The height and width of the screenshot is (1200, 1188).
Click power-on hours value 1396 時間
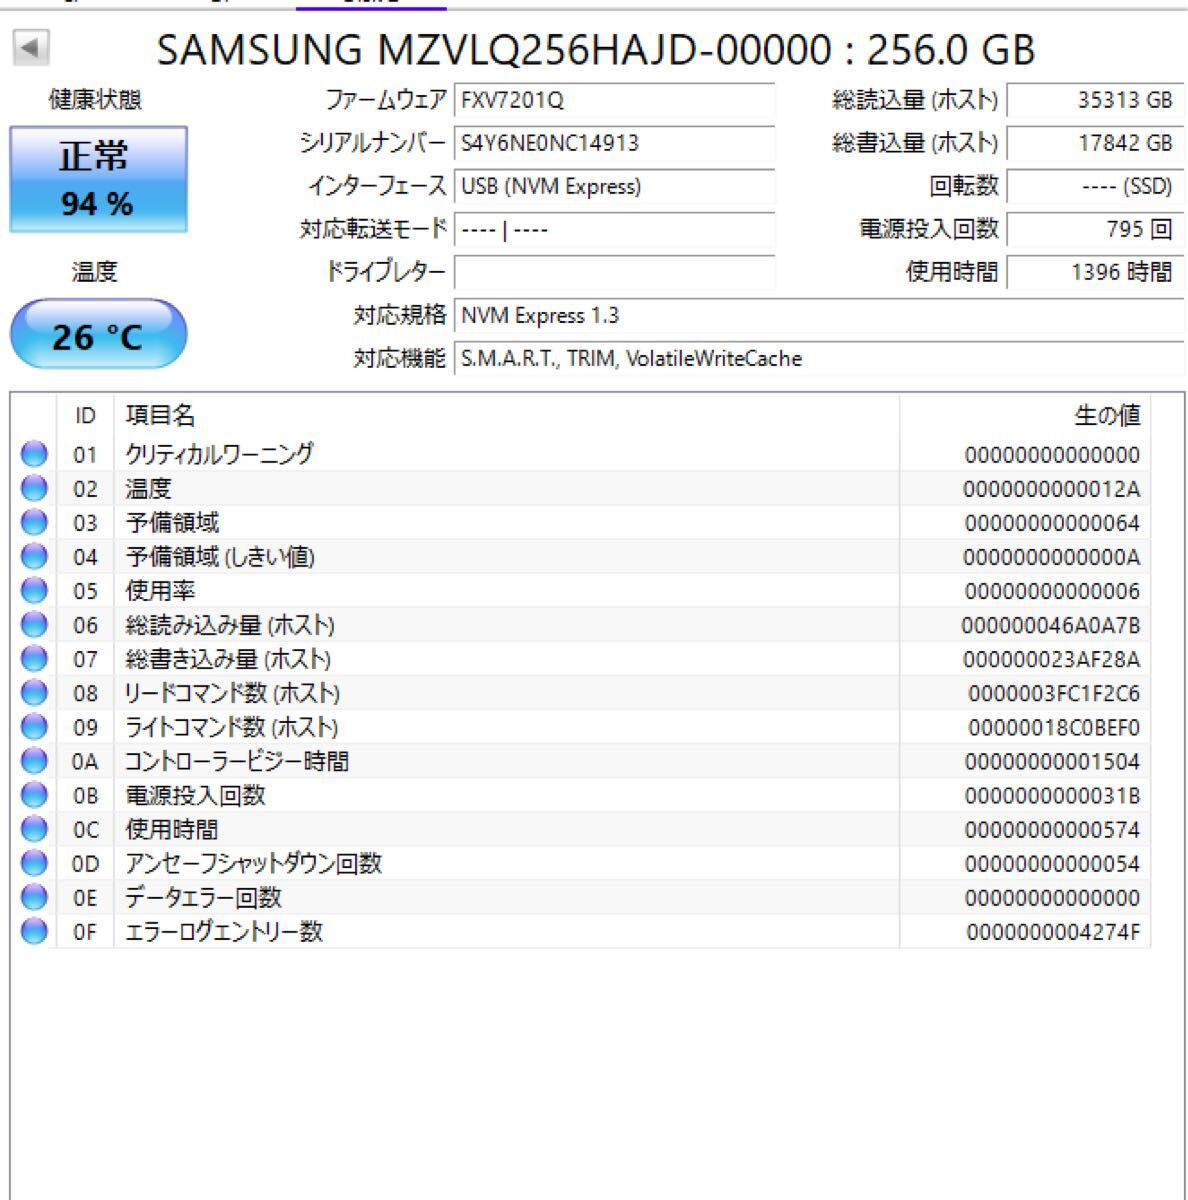1094,272
